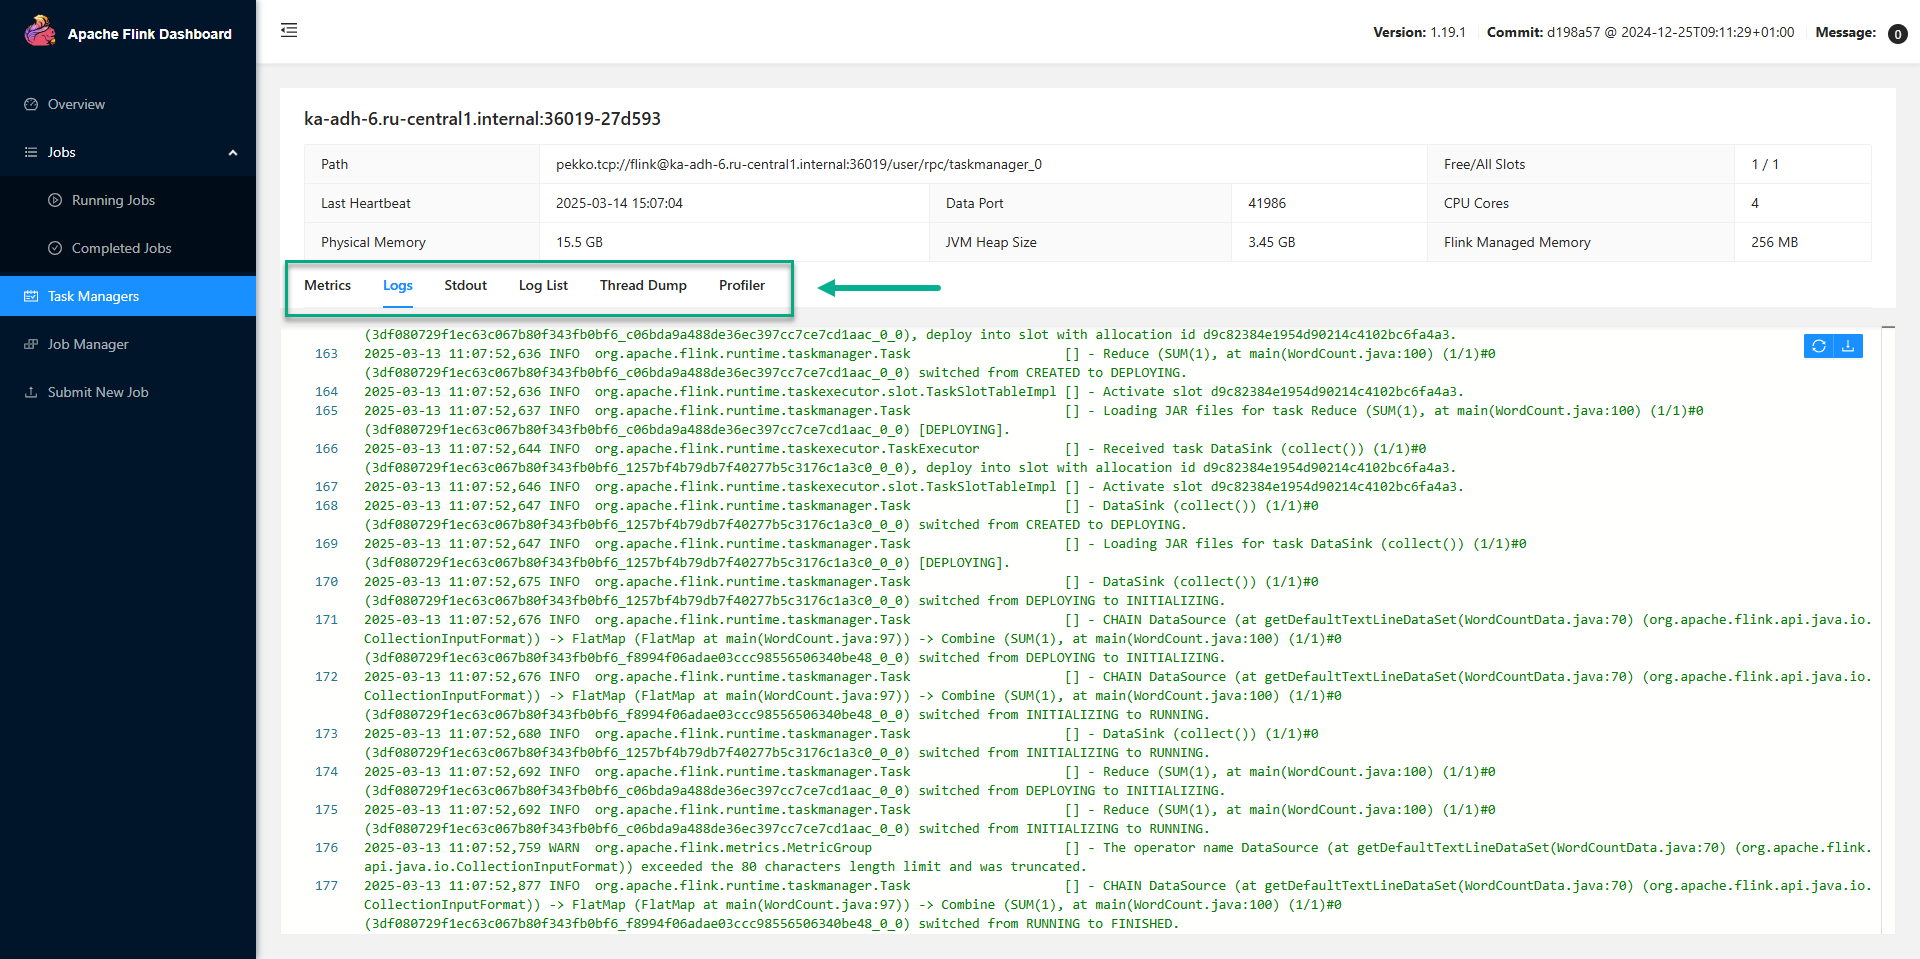Click the Apache Flink squirrel logo
1920x959 pixels.
tap(40, 32)
